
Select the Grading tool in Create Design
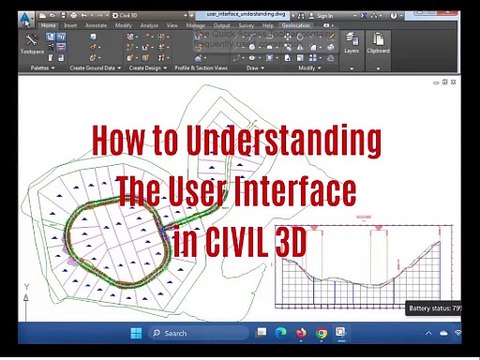click(131, 58)
